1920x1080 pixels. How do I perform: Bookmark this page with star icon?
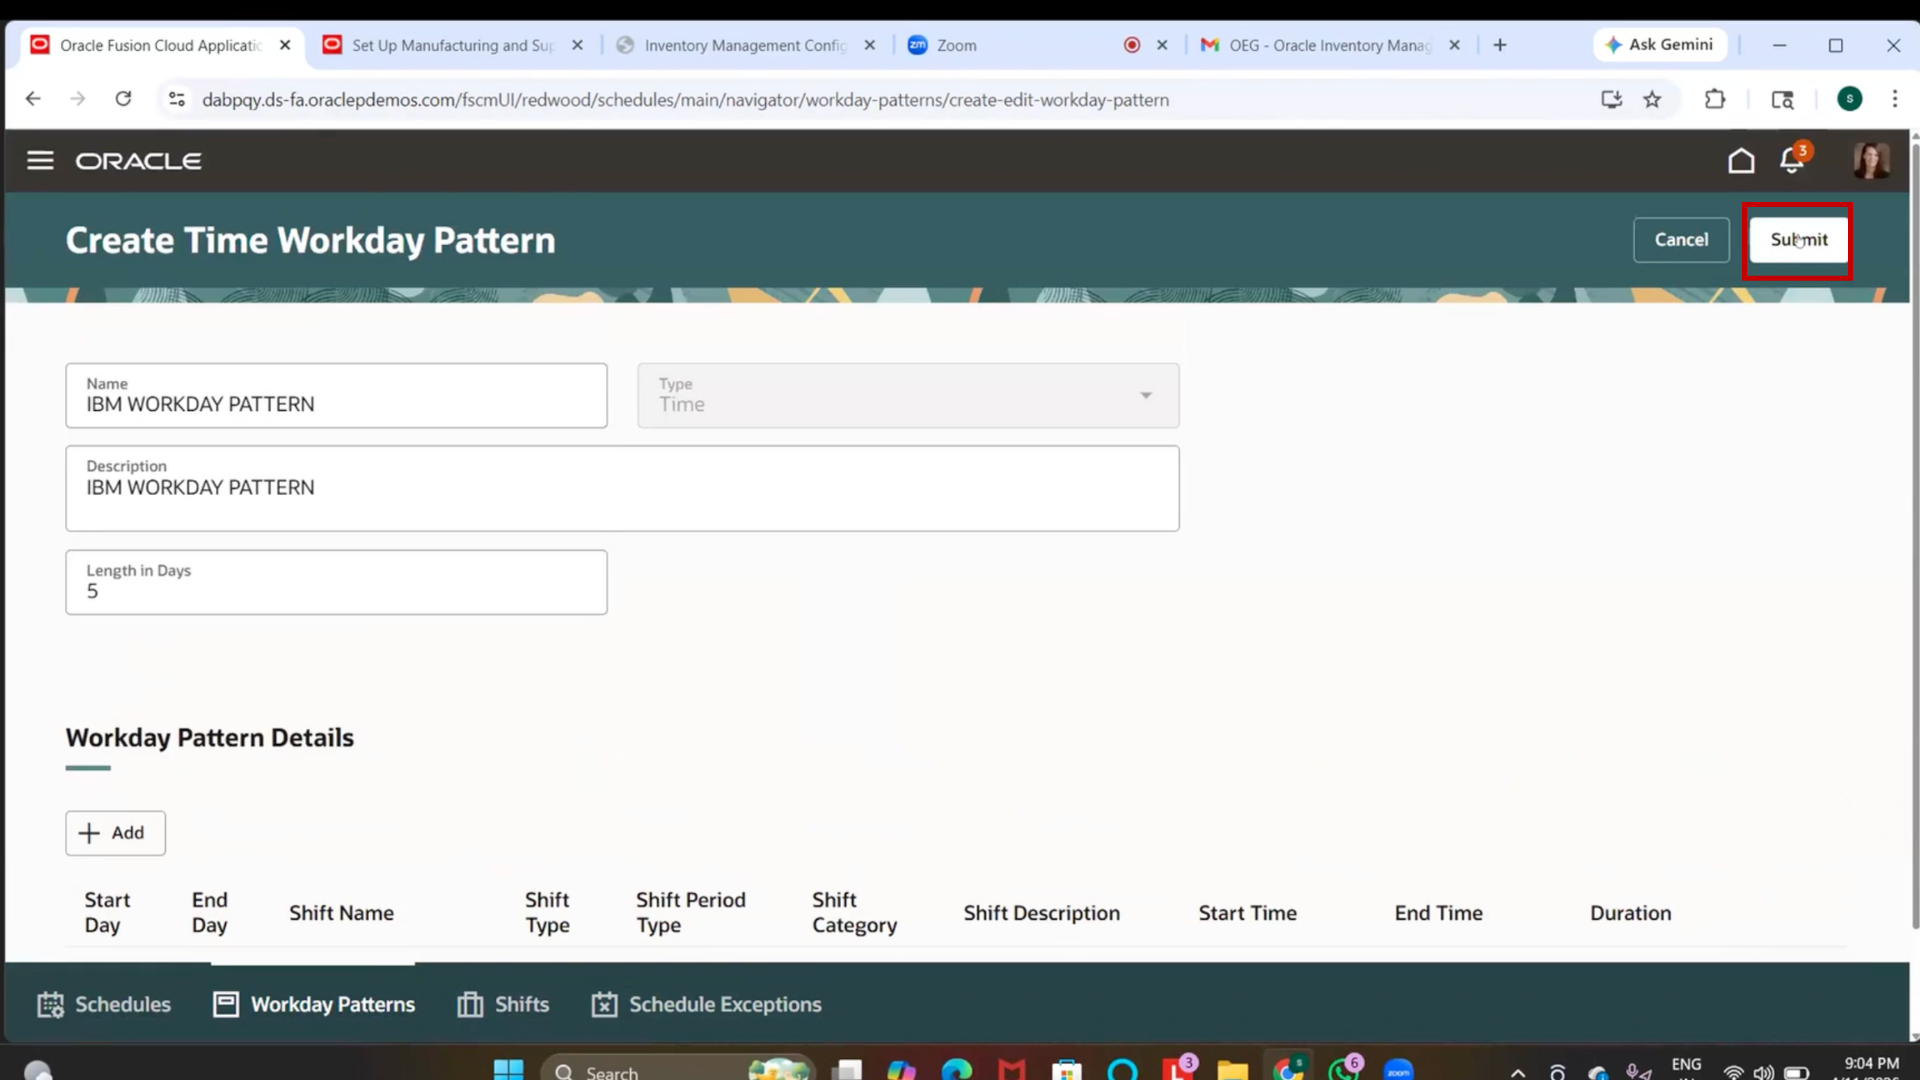(1652, 99)
